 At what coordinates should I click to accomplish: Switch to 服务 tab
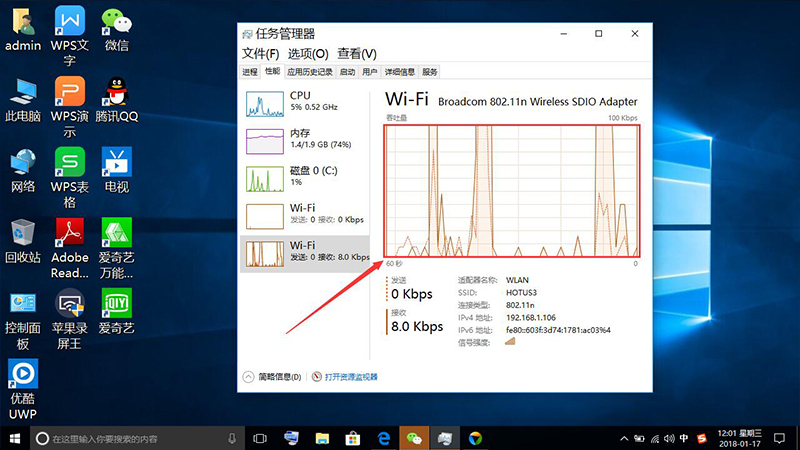point(430,72)
